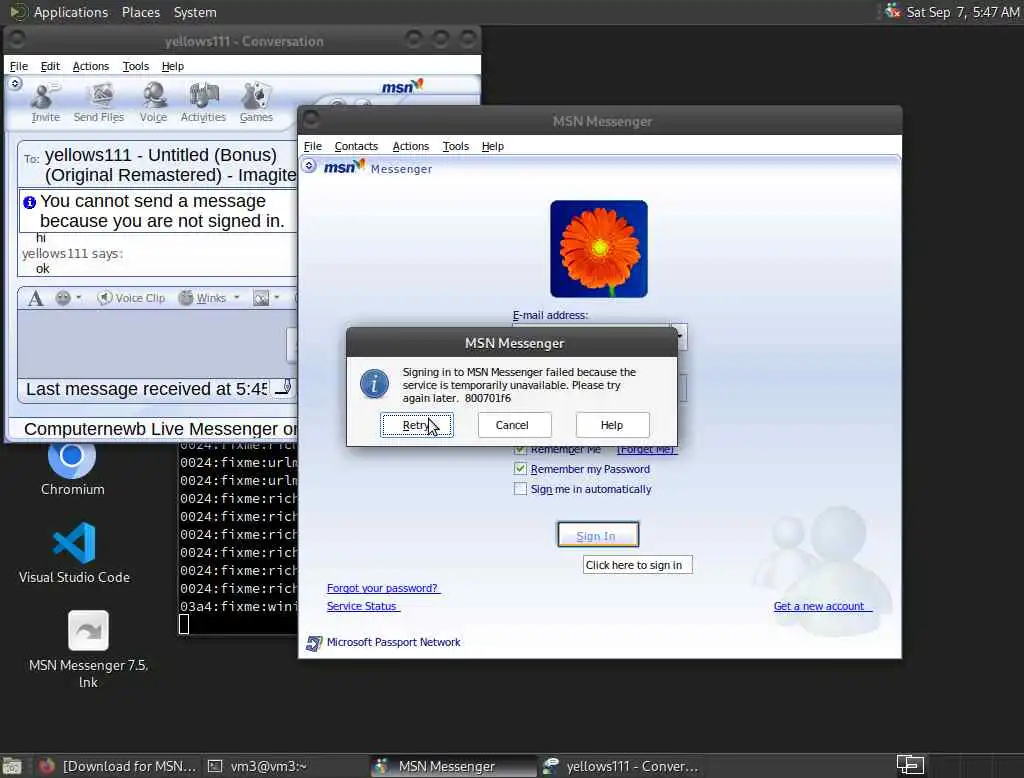Viewport: 1024px width, 778px height.
Task: Open Actions menu in conversation window
Action: 91,66
